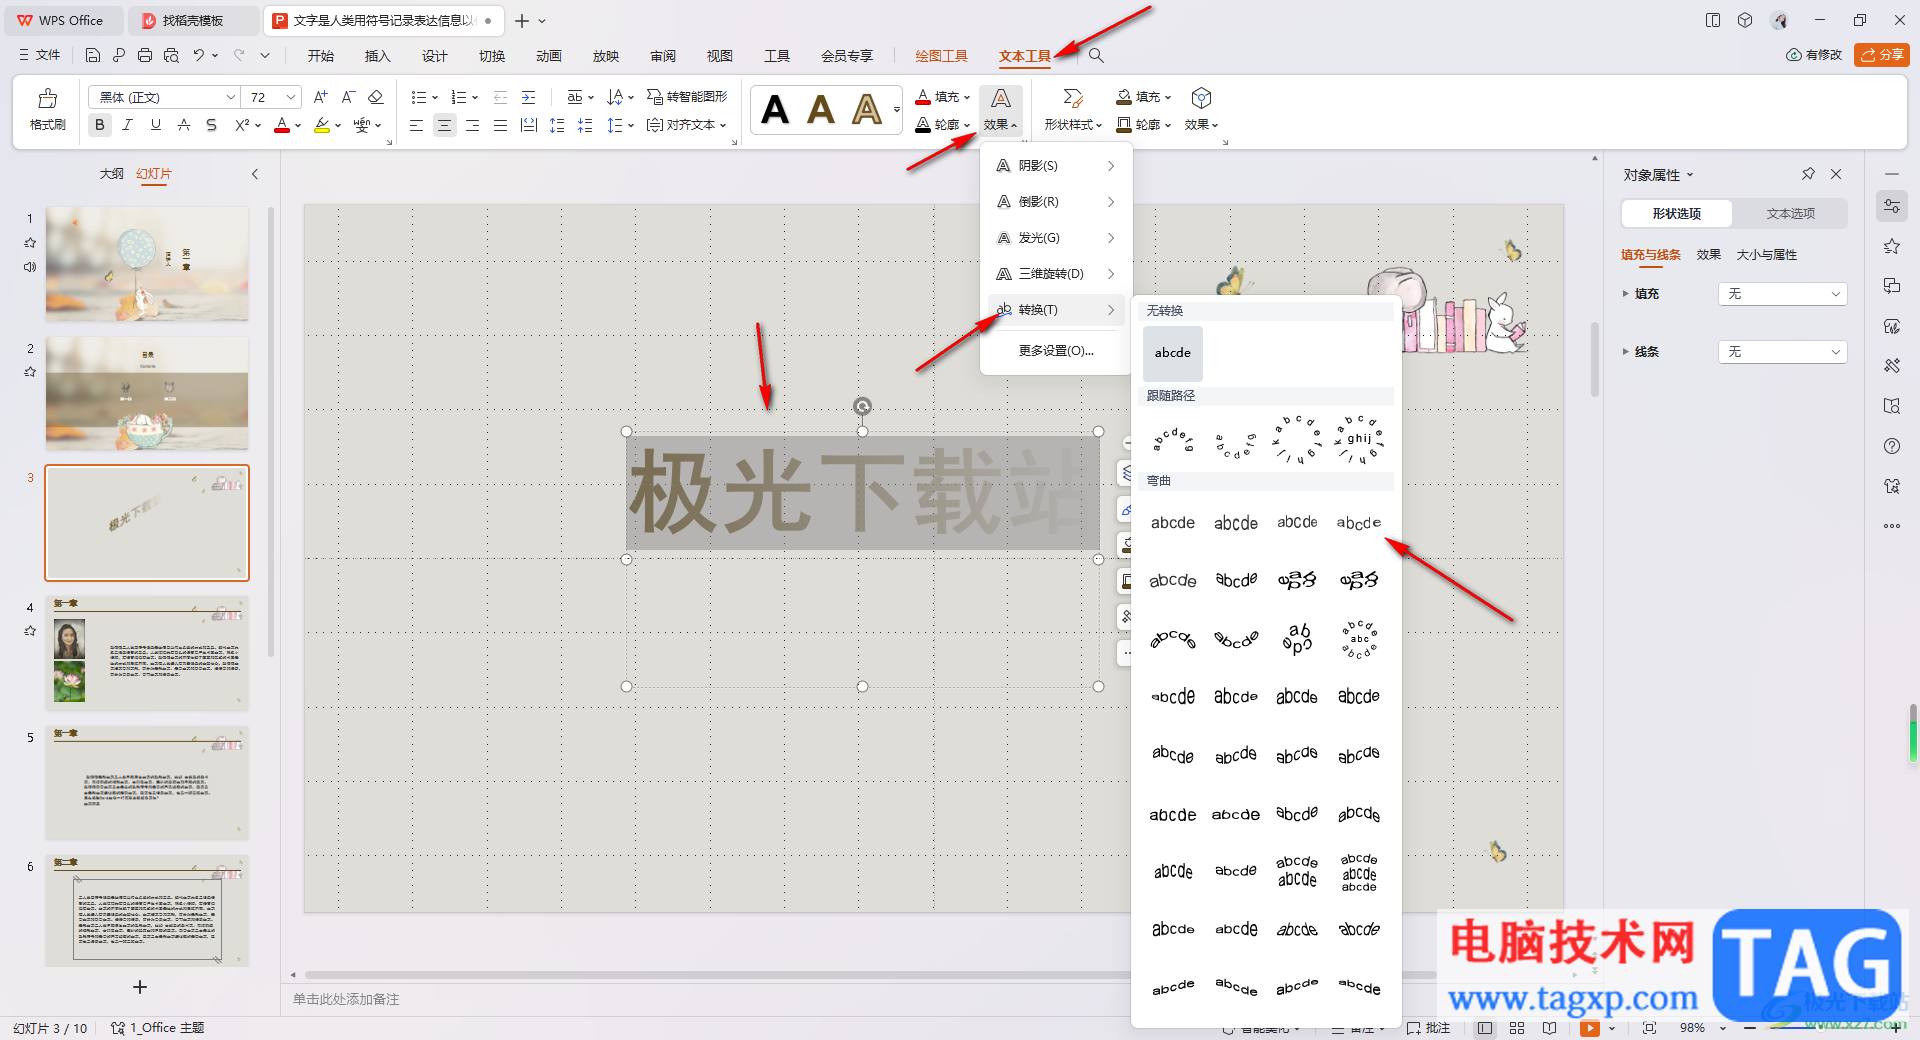1920x1040 pixels.
Task: Close the 对象属性 side panel
Action: pyautogui.click(x=1836, y=174)
